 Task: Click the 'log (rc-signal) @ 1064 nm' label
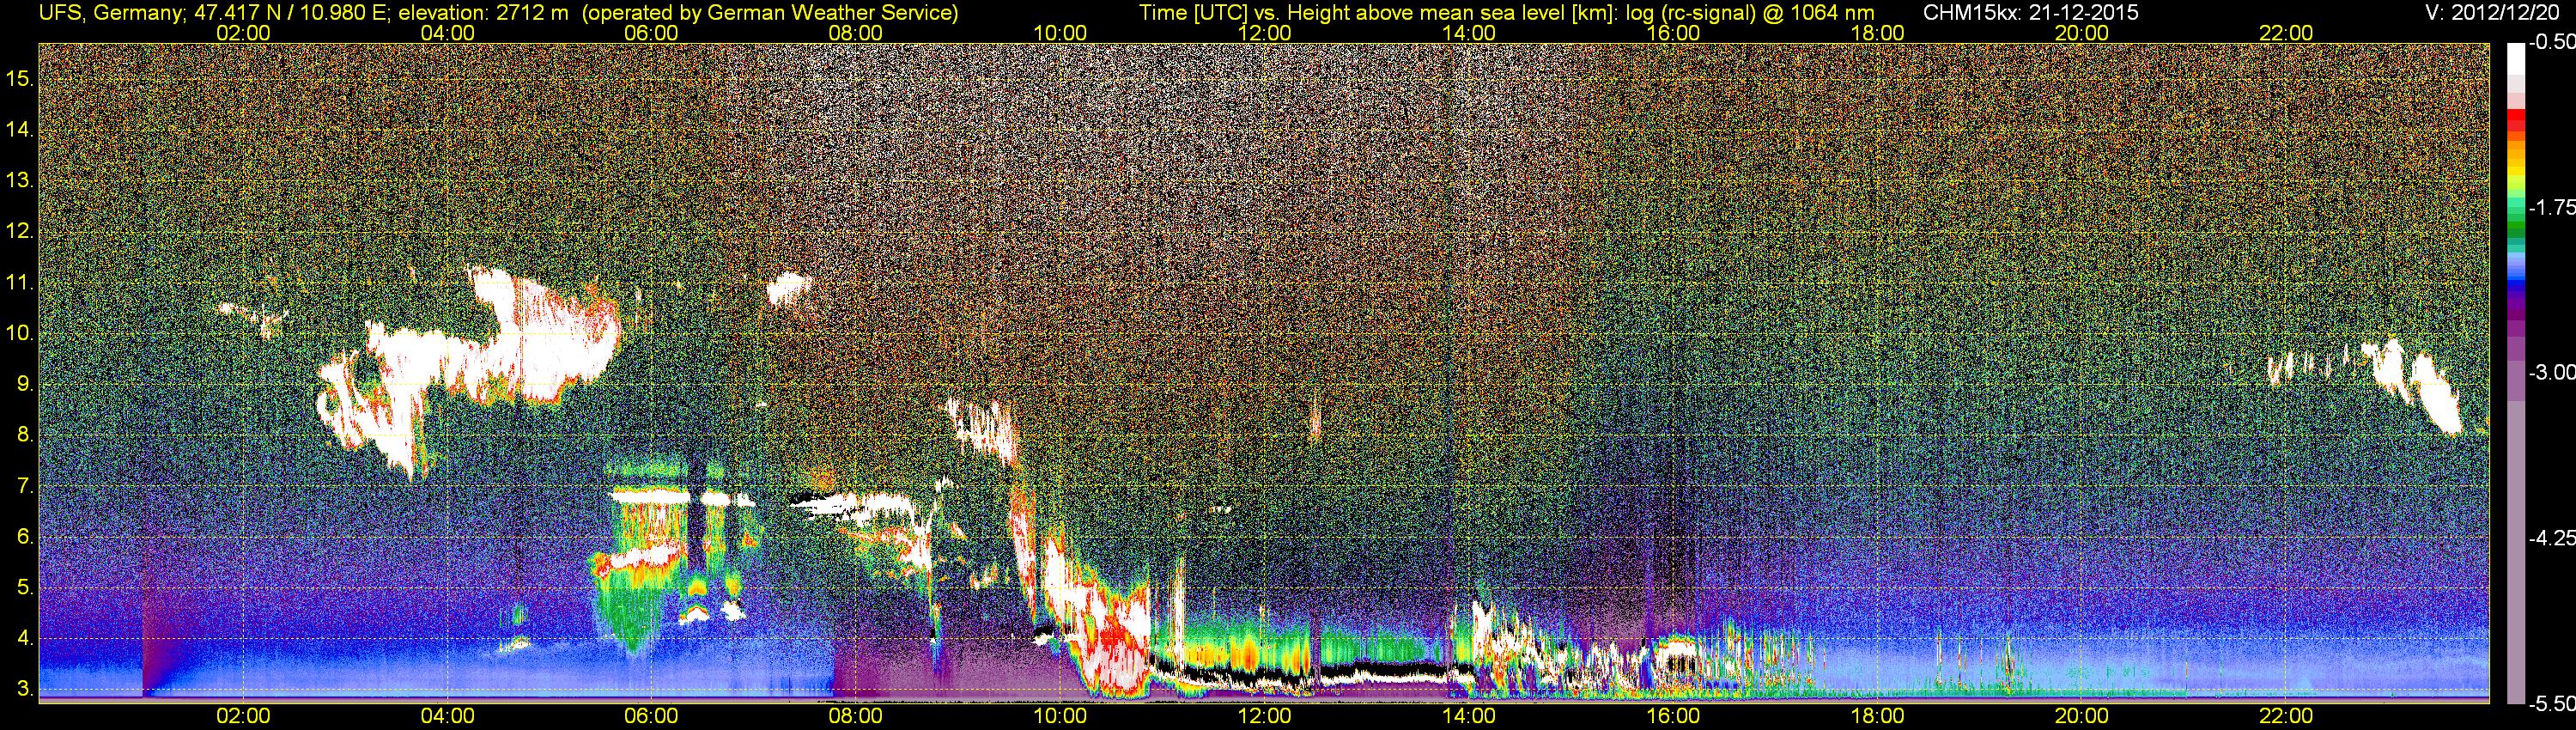[x=1751, y=13]
